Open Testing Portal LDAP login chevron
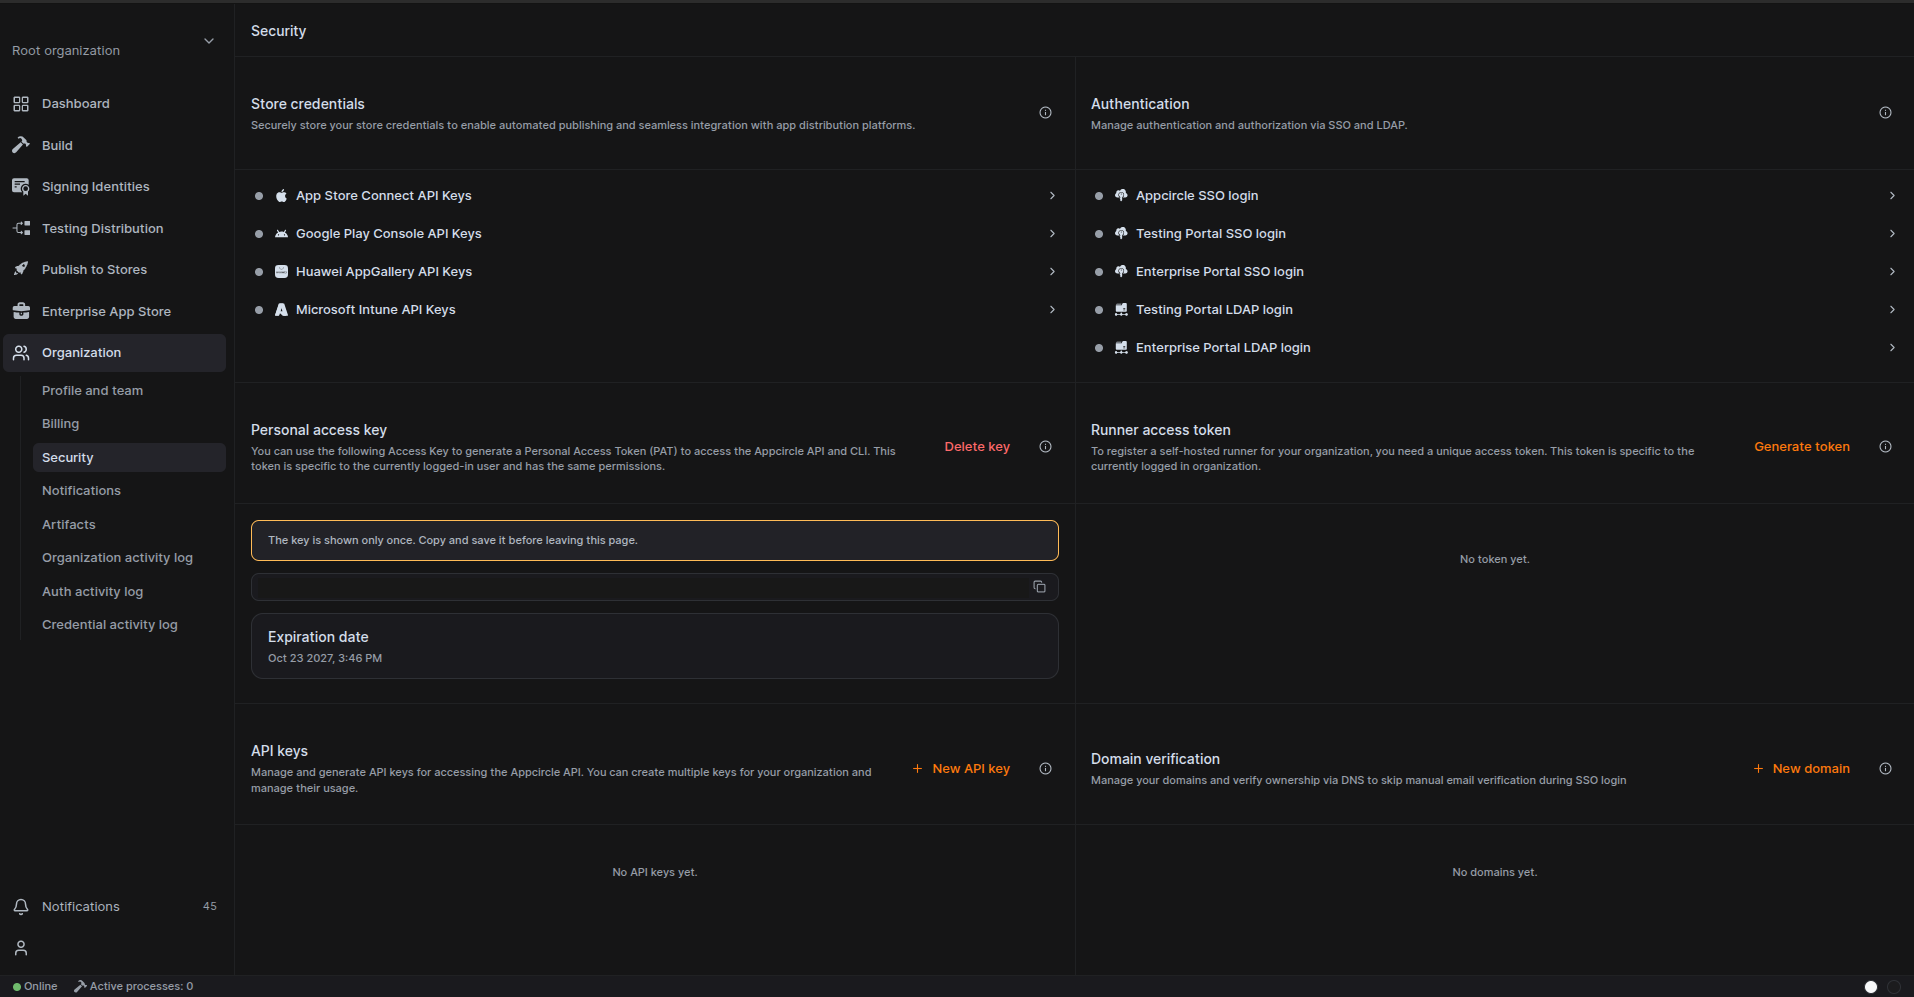Image resolution: width=1914 pixels, height=997 pixels. (1892, 310)
